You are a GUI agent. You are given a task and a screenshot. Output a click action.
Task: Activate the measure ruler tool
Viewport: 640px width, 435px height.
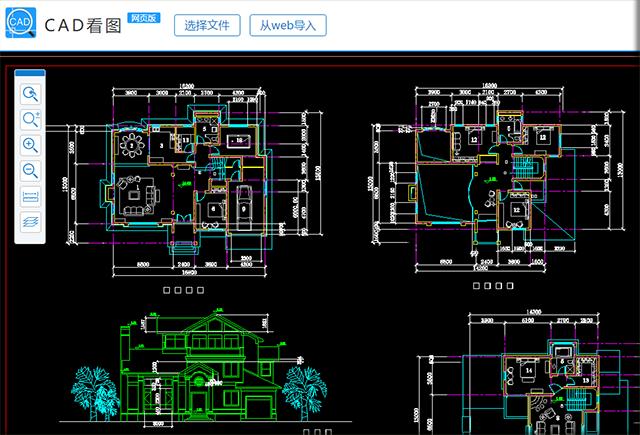[31, 196]
